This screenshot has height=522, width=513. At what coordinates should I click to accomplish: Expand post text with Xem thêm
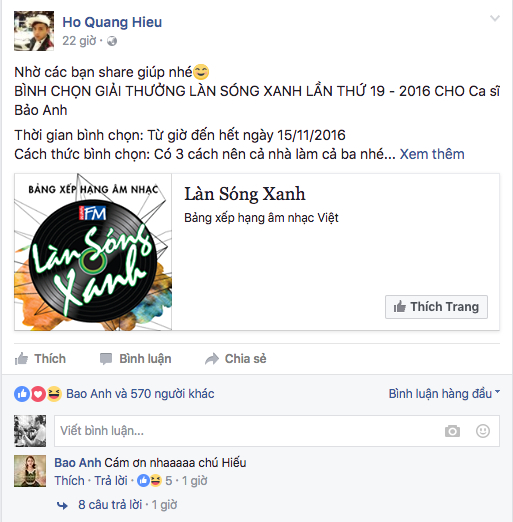coord(432,154)
